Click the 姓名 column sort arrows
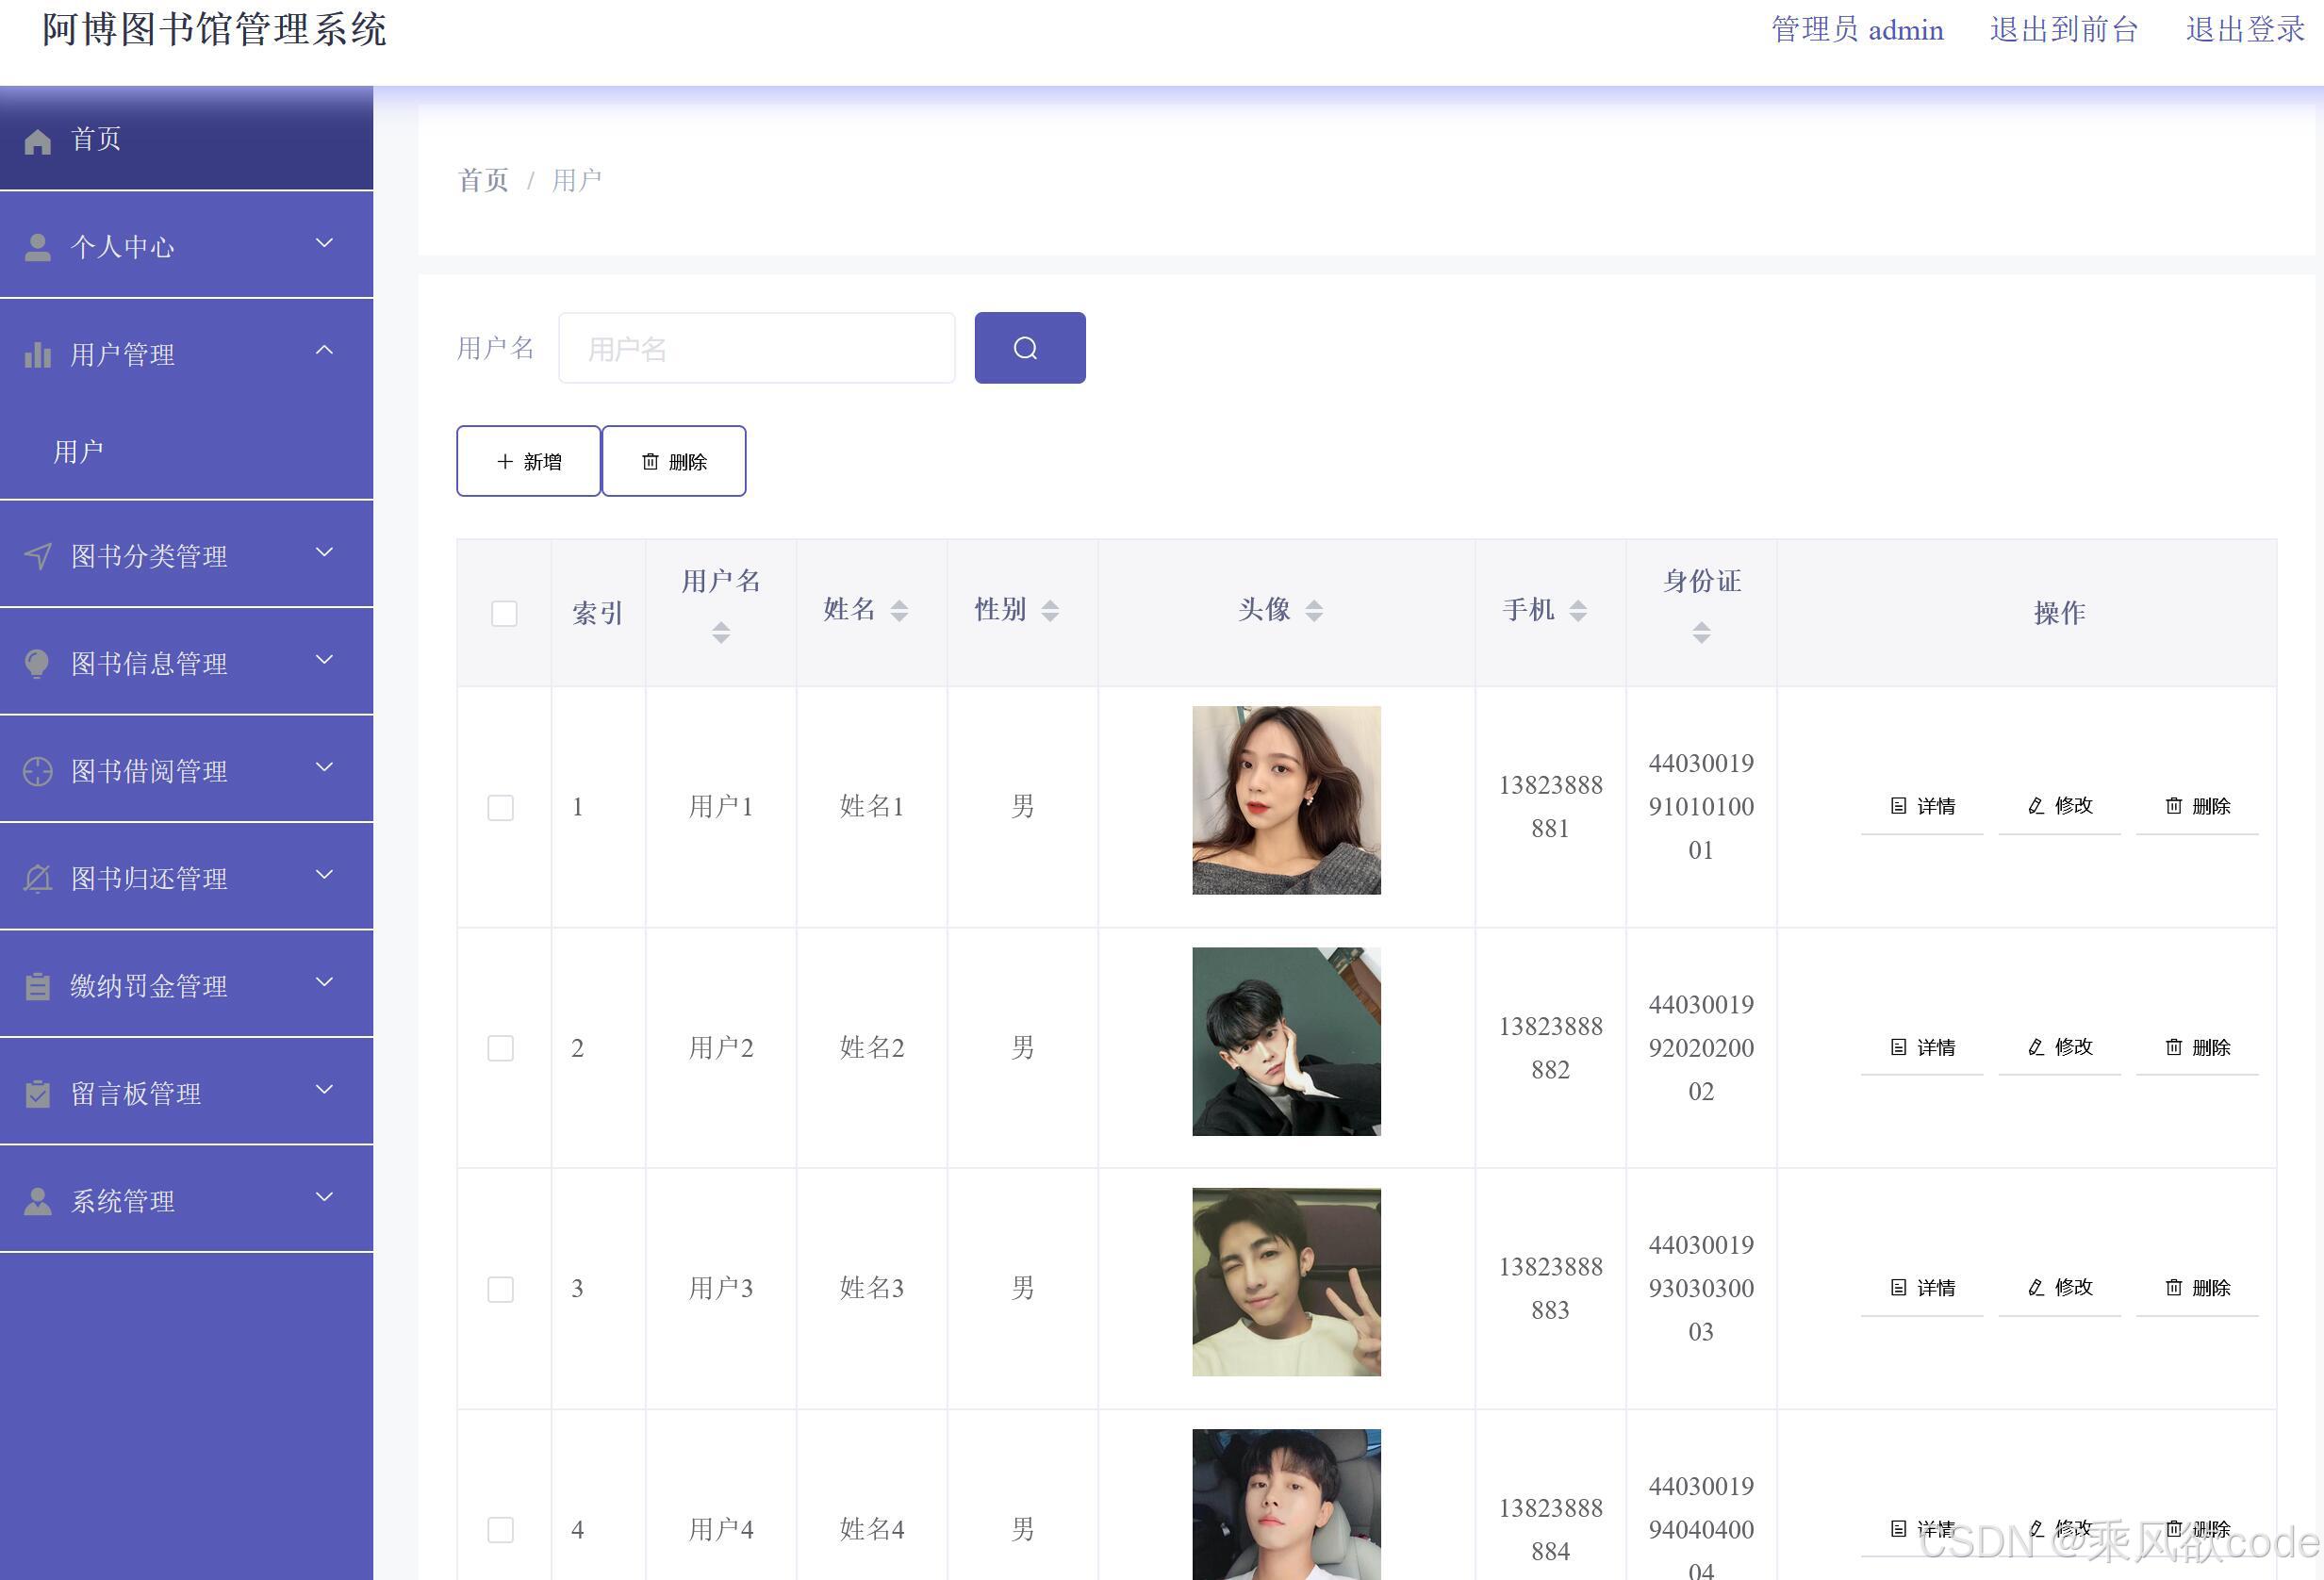Image resolution: width=2324 pixels, height=1580 pixels. 899,610
